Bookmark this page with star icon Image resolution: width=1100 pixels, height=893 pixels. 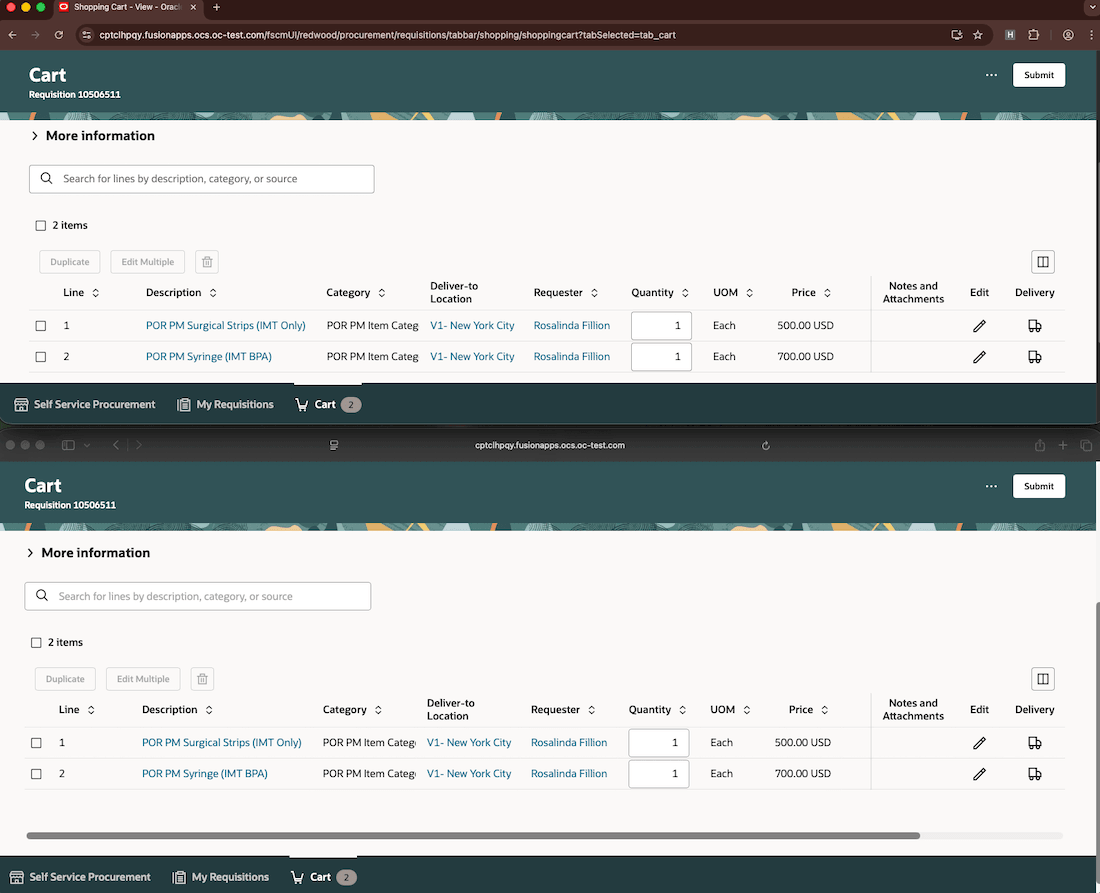coord(977,35)
